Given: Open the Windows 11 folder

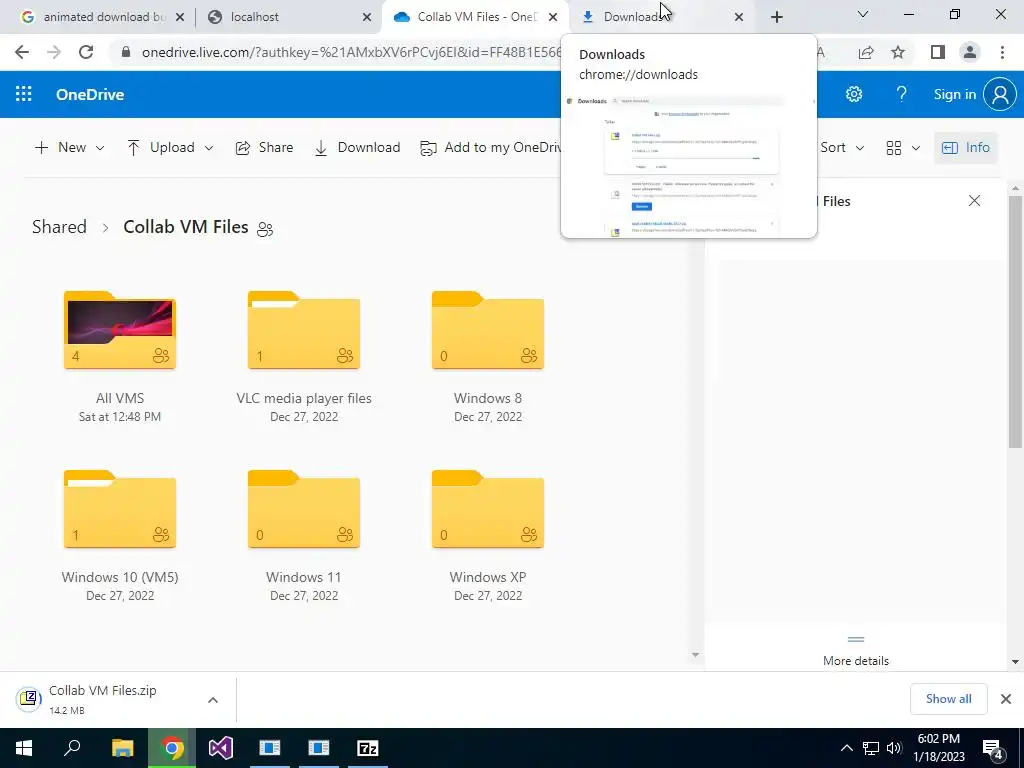Looking at the screenshot, I should (x=304, y=509).
